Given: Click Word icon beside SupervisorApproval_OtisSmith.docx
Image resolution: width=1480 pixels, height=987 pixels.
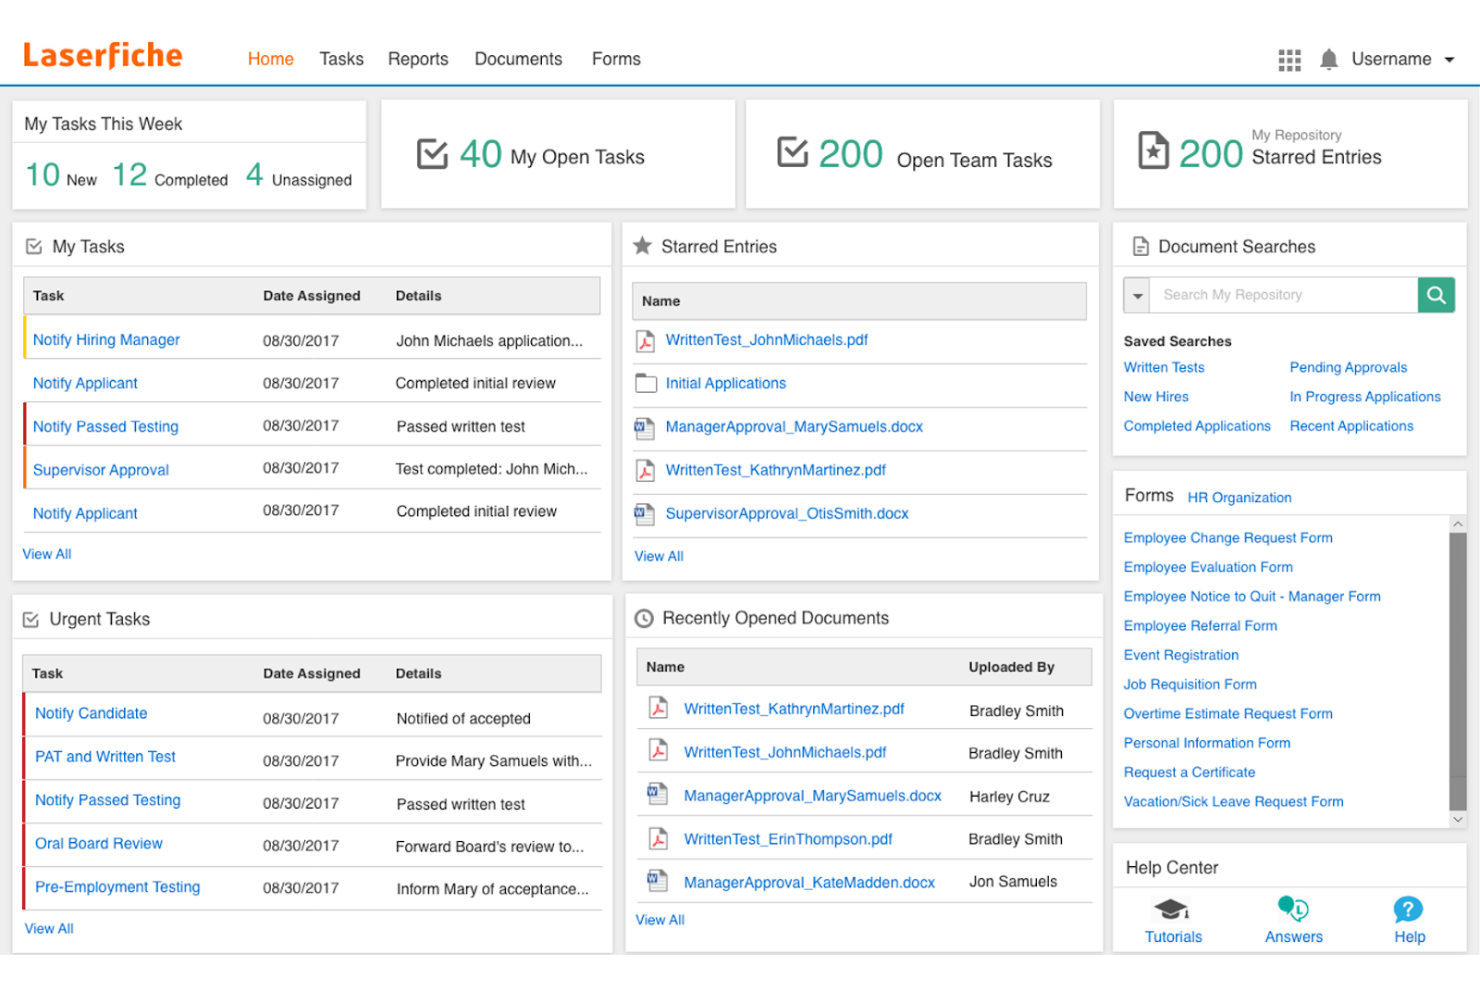Looking at the screenshot, I should pyautogui.click(x=645, y=514).
